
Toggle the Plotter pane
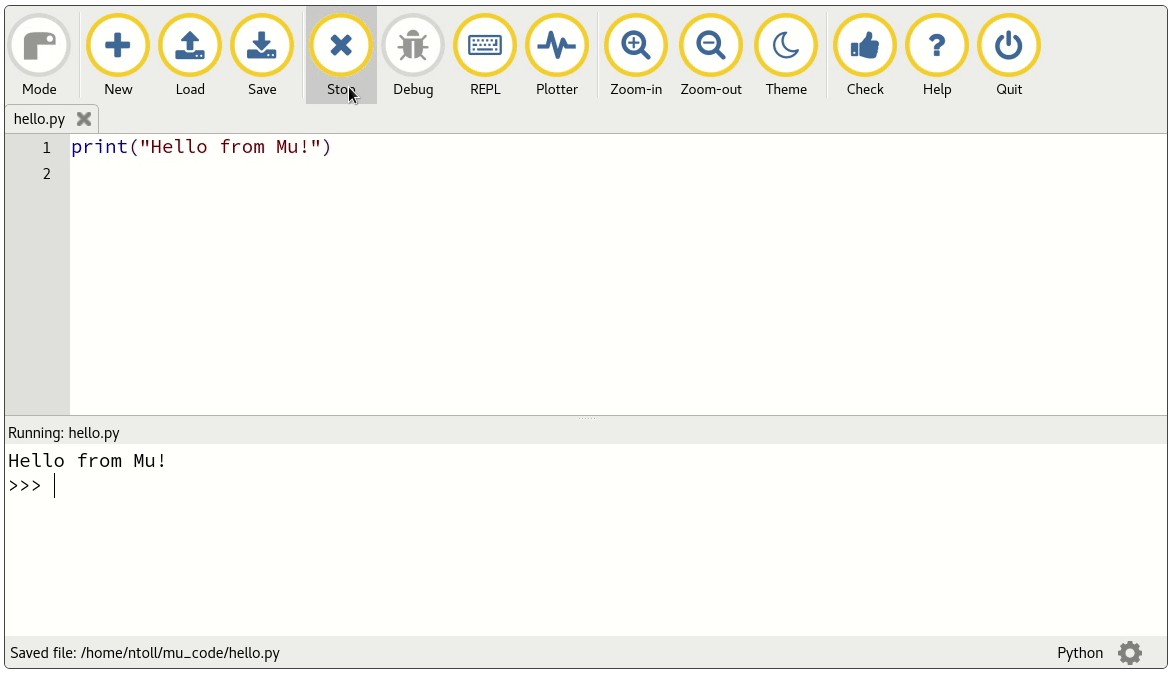(557, 46)
